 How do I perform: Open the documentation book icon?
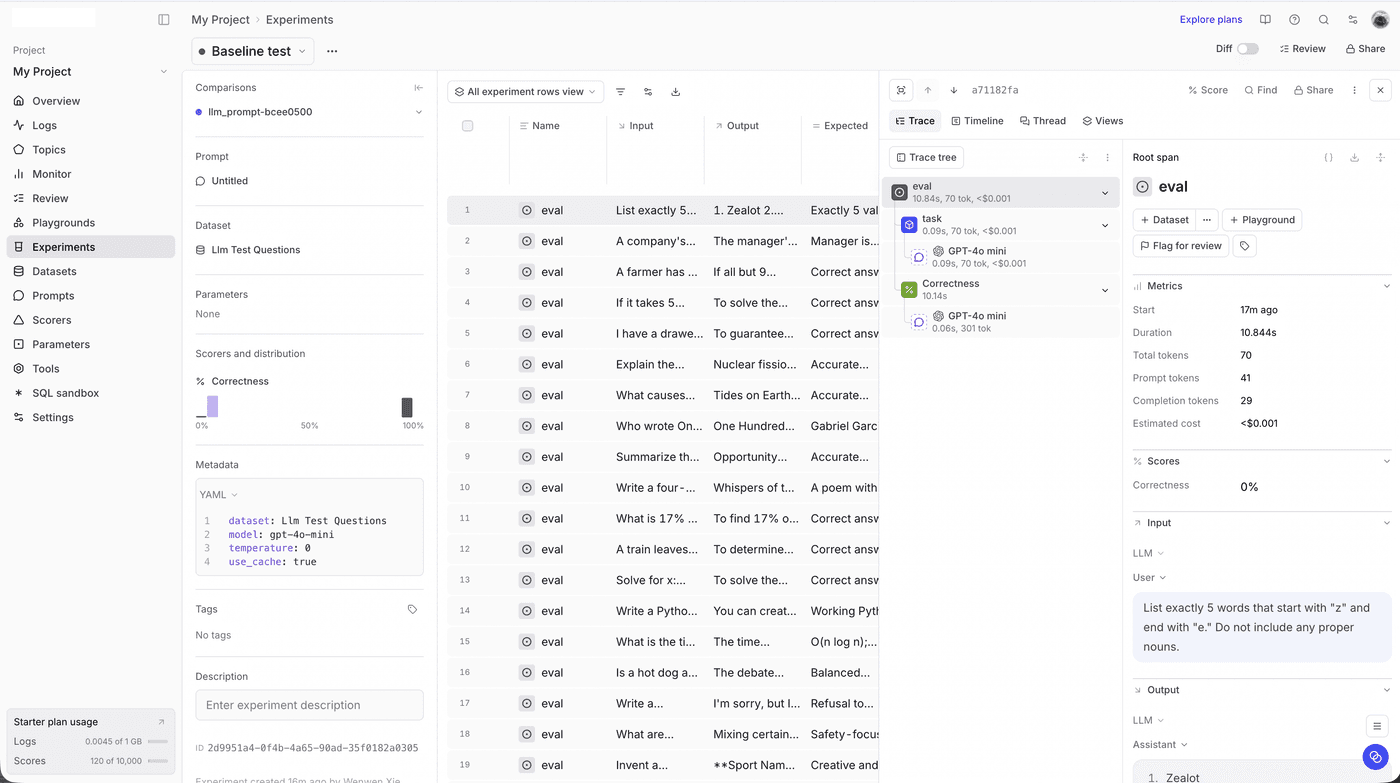pyautogui.click(x=1265, y=19)
